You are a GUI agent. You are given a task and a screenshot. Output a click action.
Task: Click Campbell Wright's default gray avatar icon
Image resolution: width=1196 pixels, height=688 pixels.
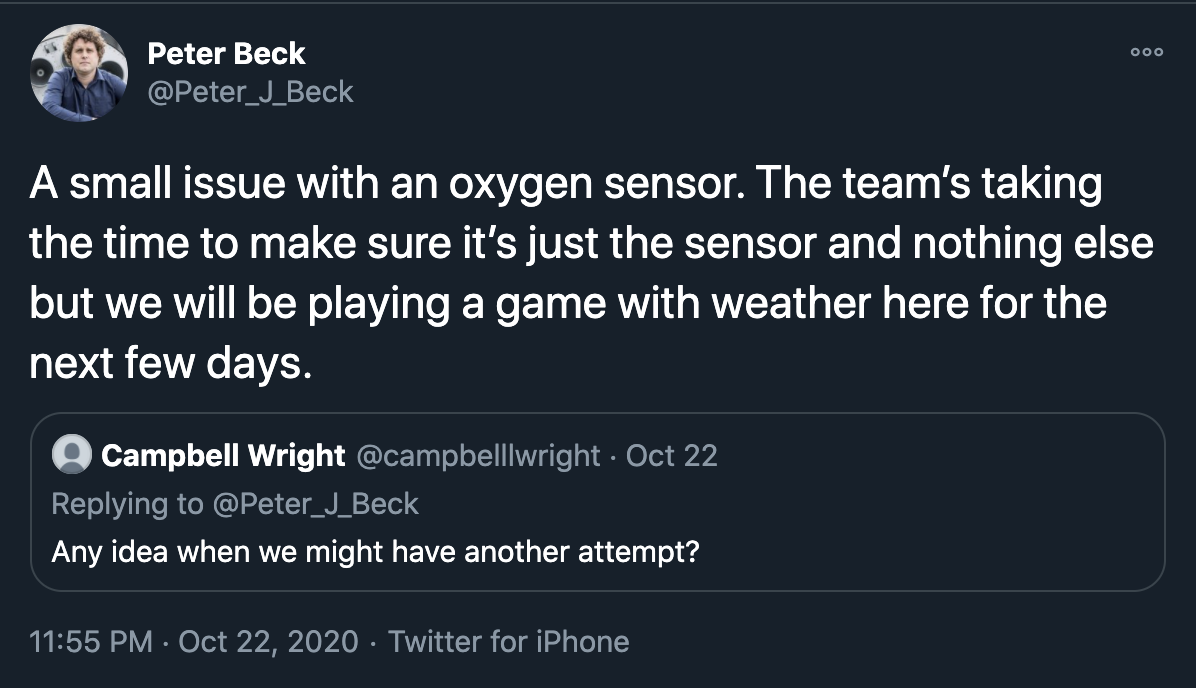[x=72, y=455]
